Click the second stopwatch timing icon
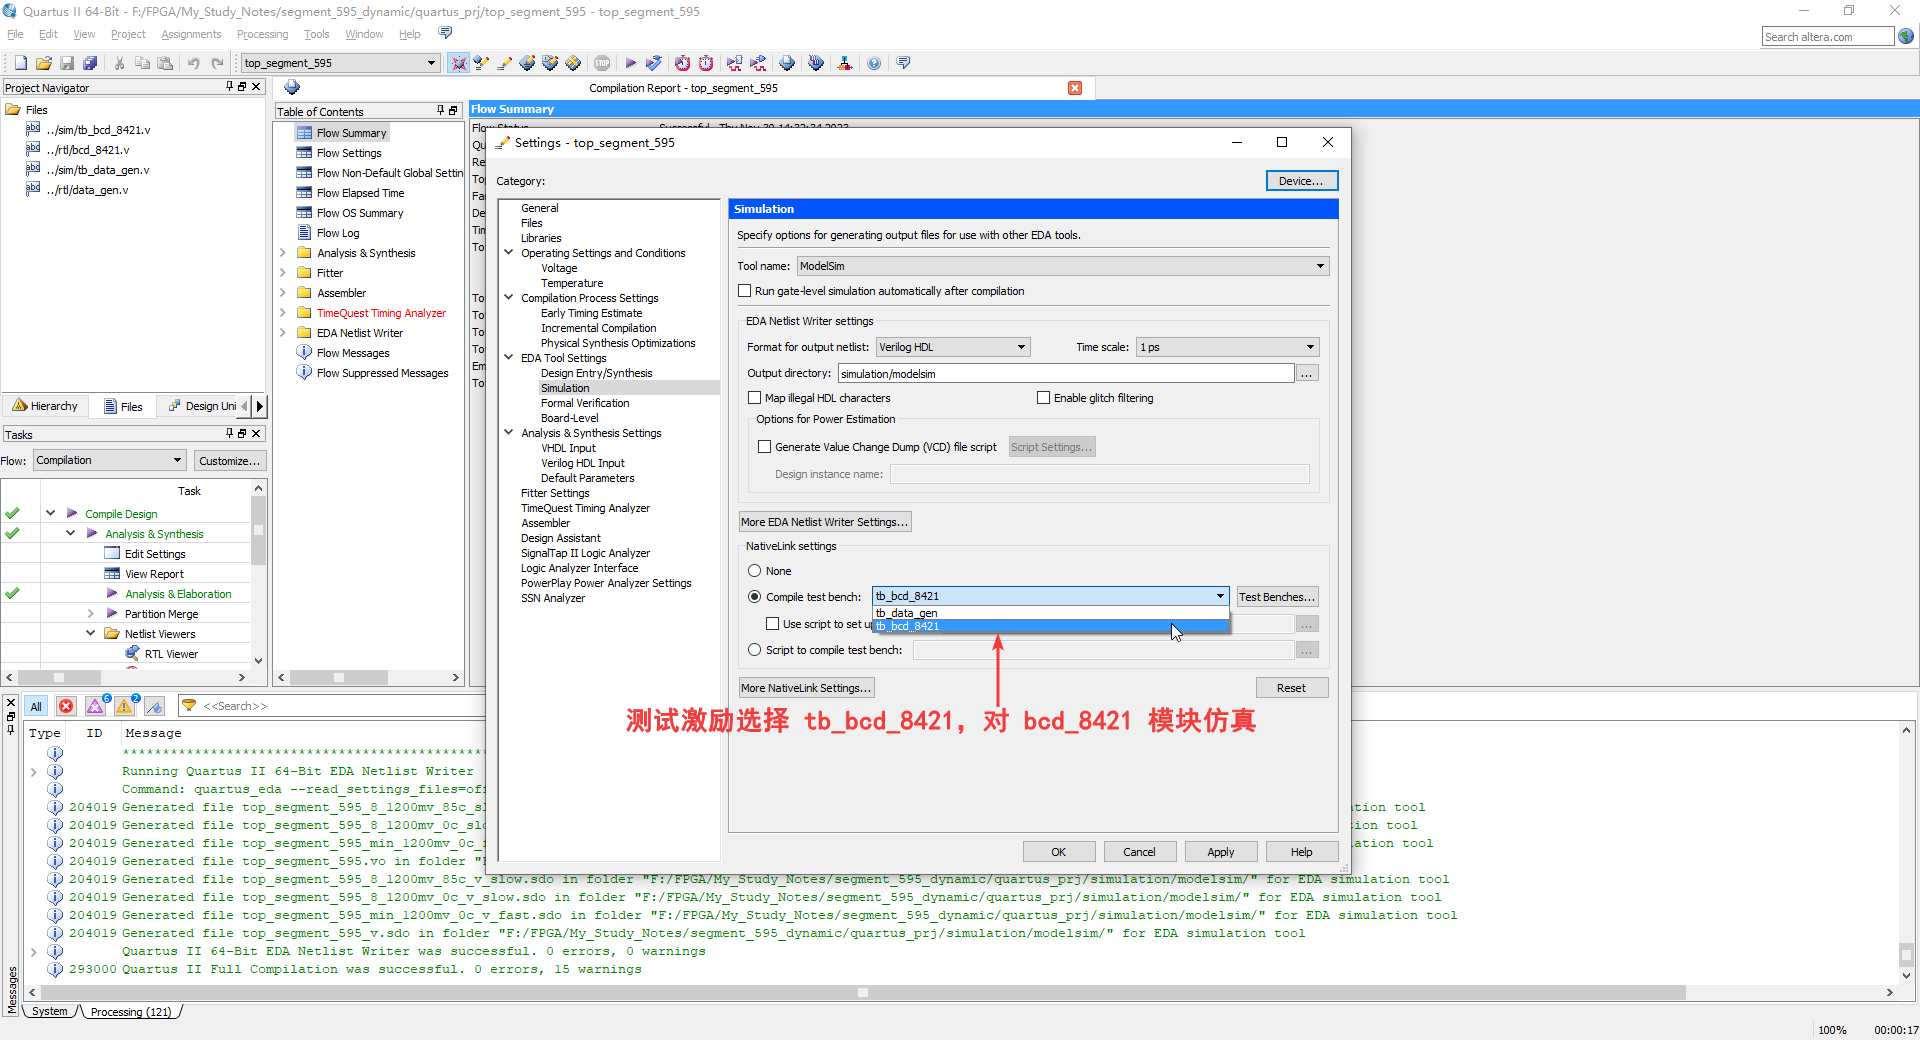 pos(706,63)
